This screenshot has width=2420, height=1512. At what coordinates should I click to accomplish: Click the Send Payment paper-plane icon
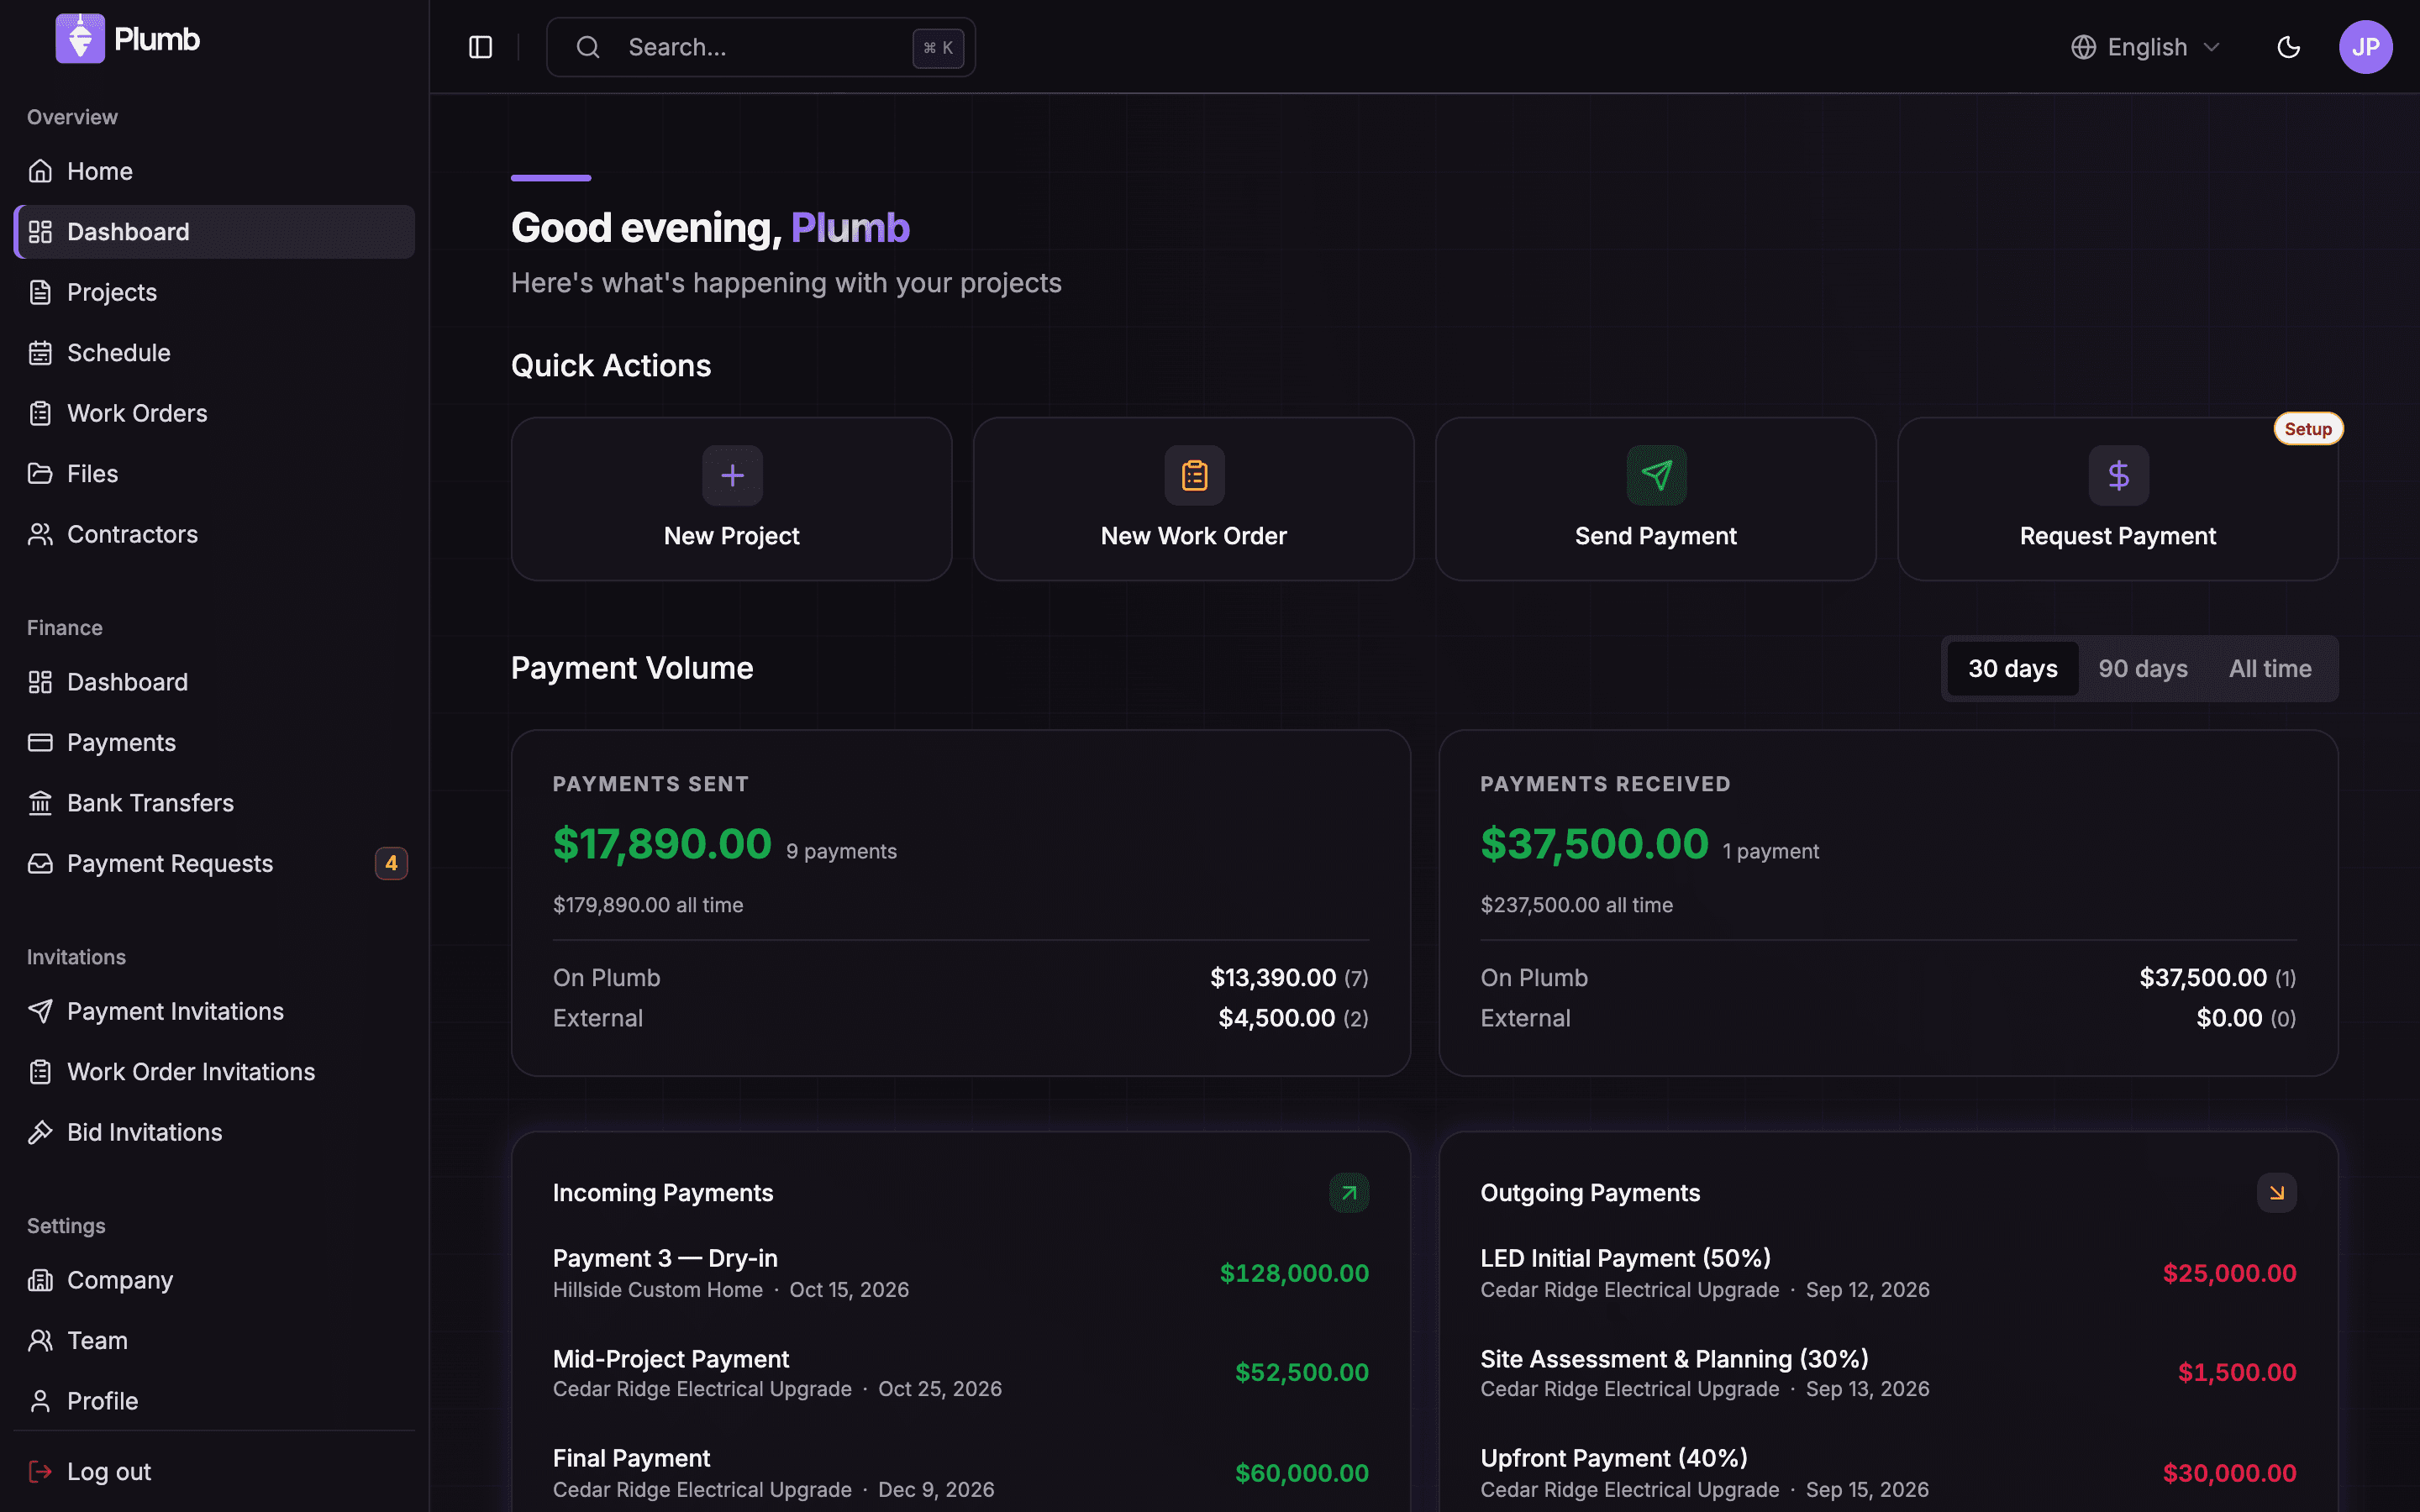click(1656, 475)
